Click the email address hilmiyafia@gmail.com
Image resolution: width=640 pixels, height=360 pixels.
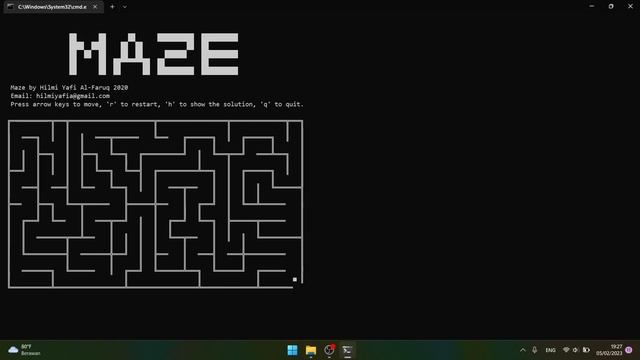73,96
